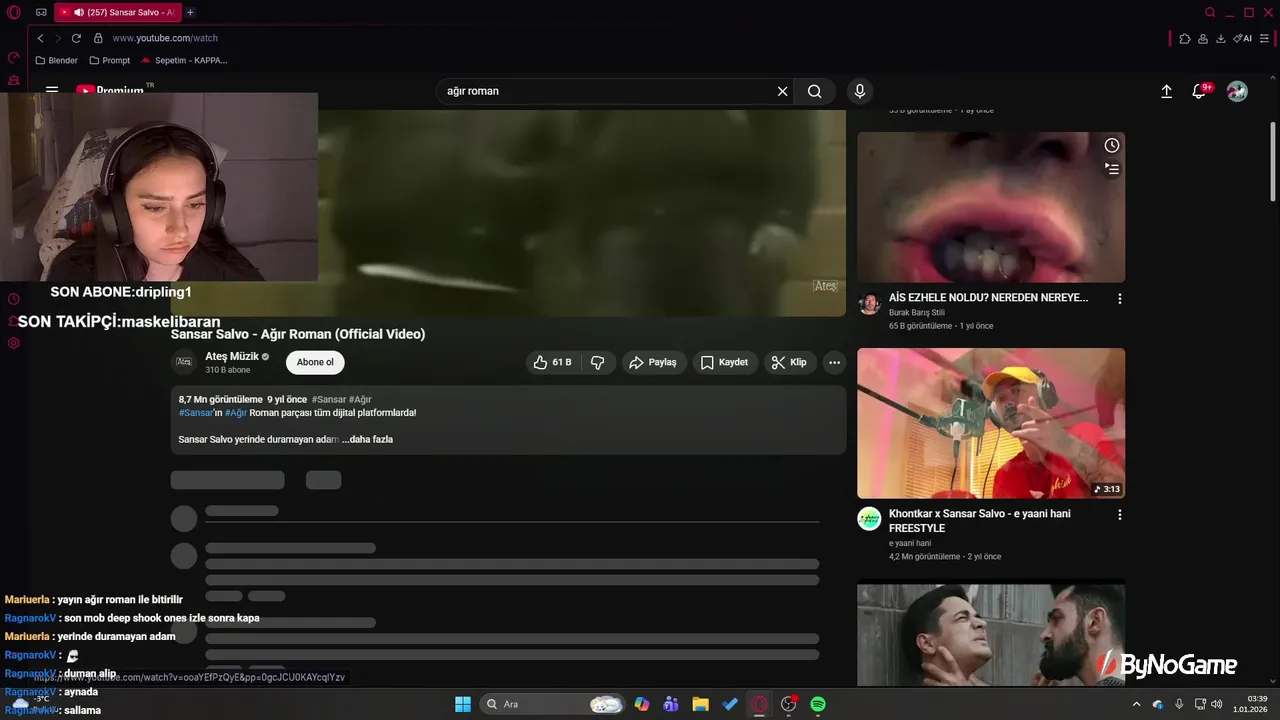Open the Burak Barış Stili channel avatar
The image size is (1280, 720).
(869, 304)
